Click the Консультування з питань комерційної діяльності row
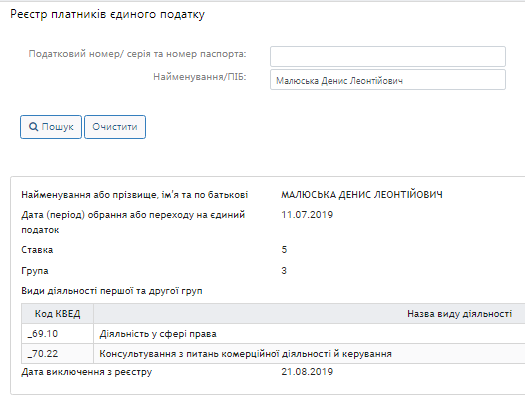Image resolution: width=525 pixels, height=403 pixels. (x=273, y=353)
